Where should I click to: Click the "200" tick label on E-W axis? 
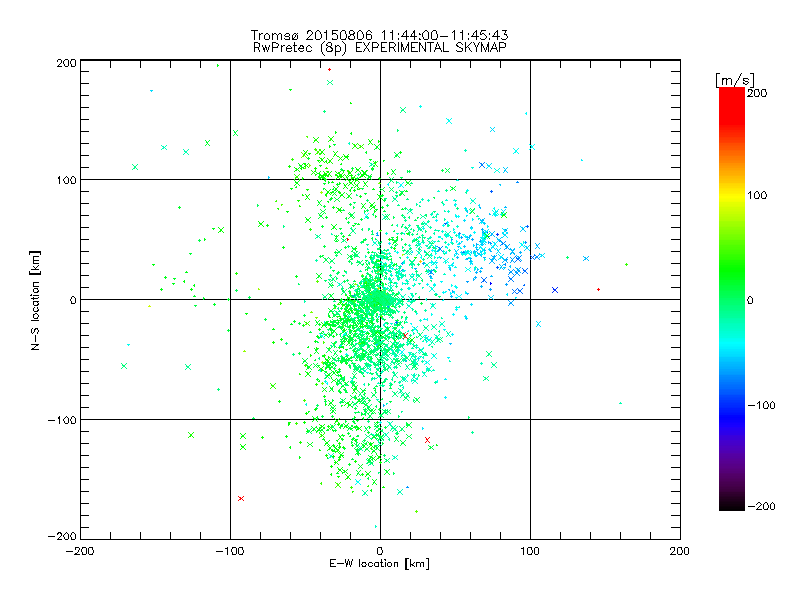[680, 551]
